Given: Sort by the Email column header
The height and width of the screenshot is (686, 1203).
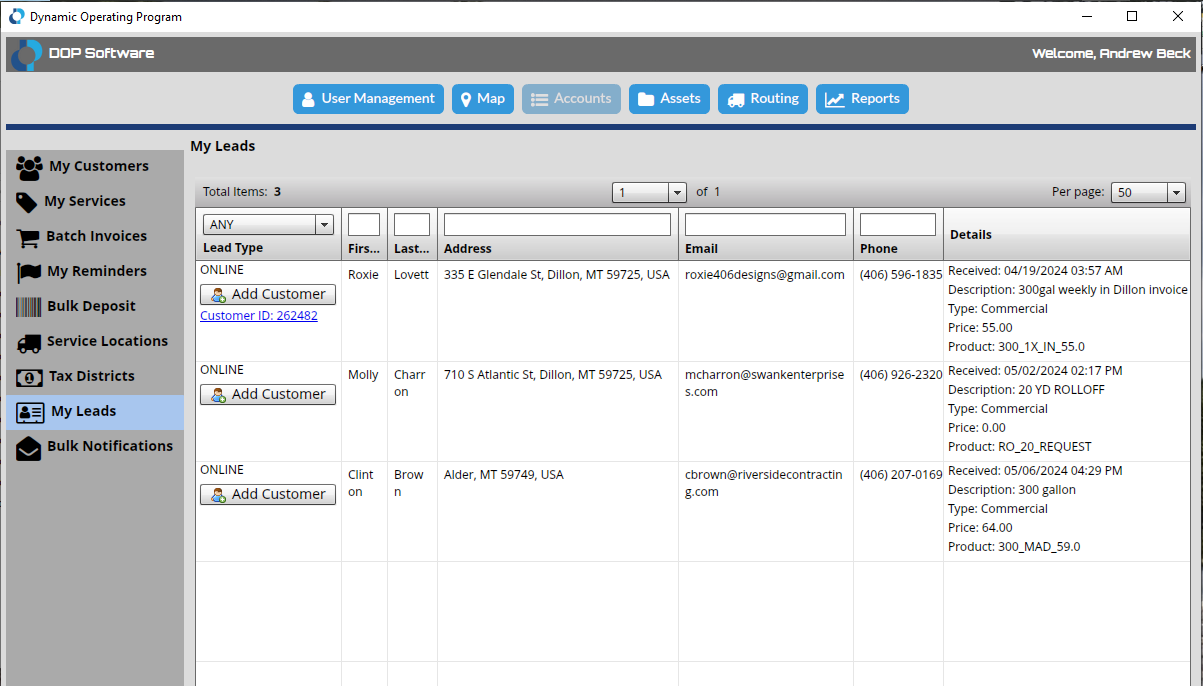Looking at the screenshot, I should [701, 249].
